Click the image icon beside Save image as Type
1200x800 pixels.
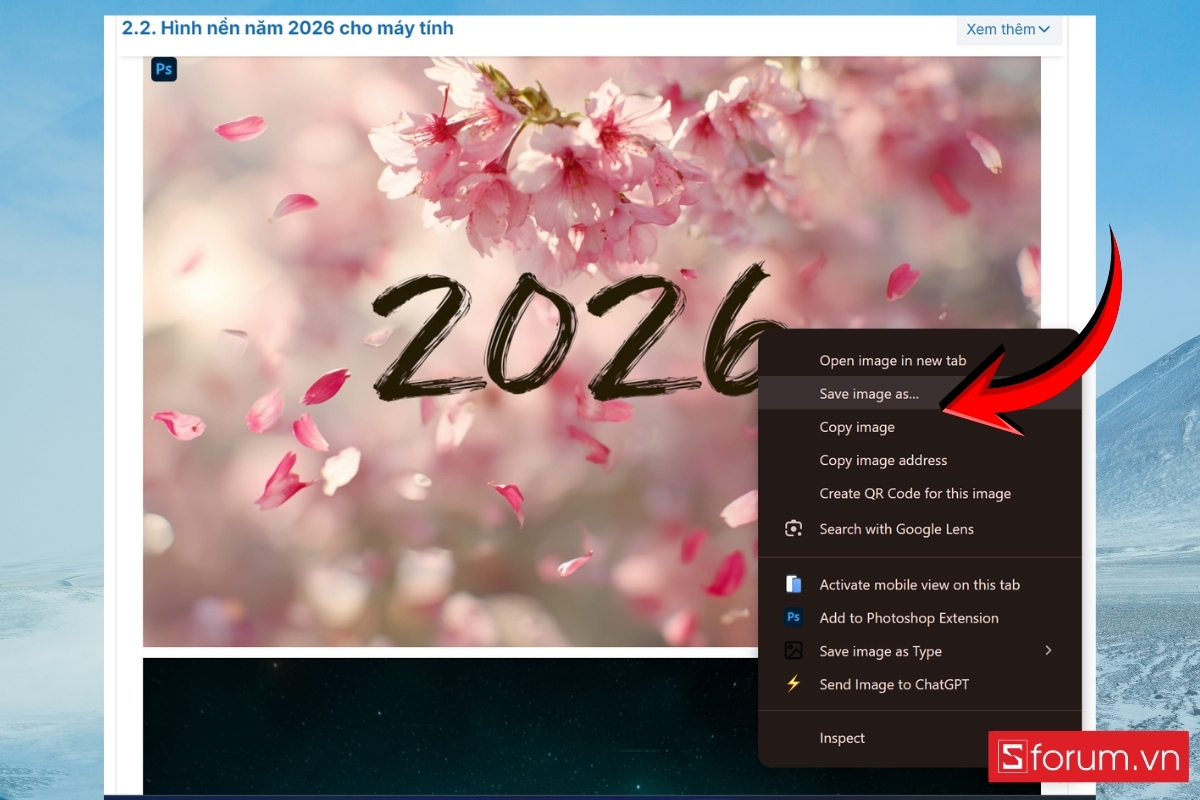pyautogui.click(x=793, y=651)
